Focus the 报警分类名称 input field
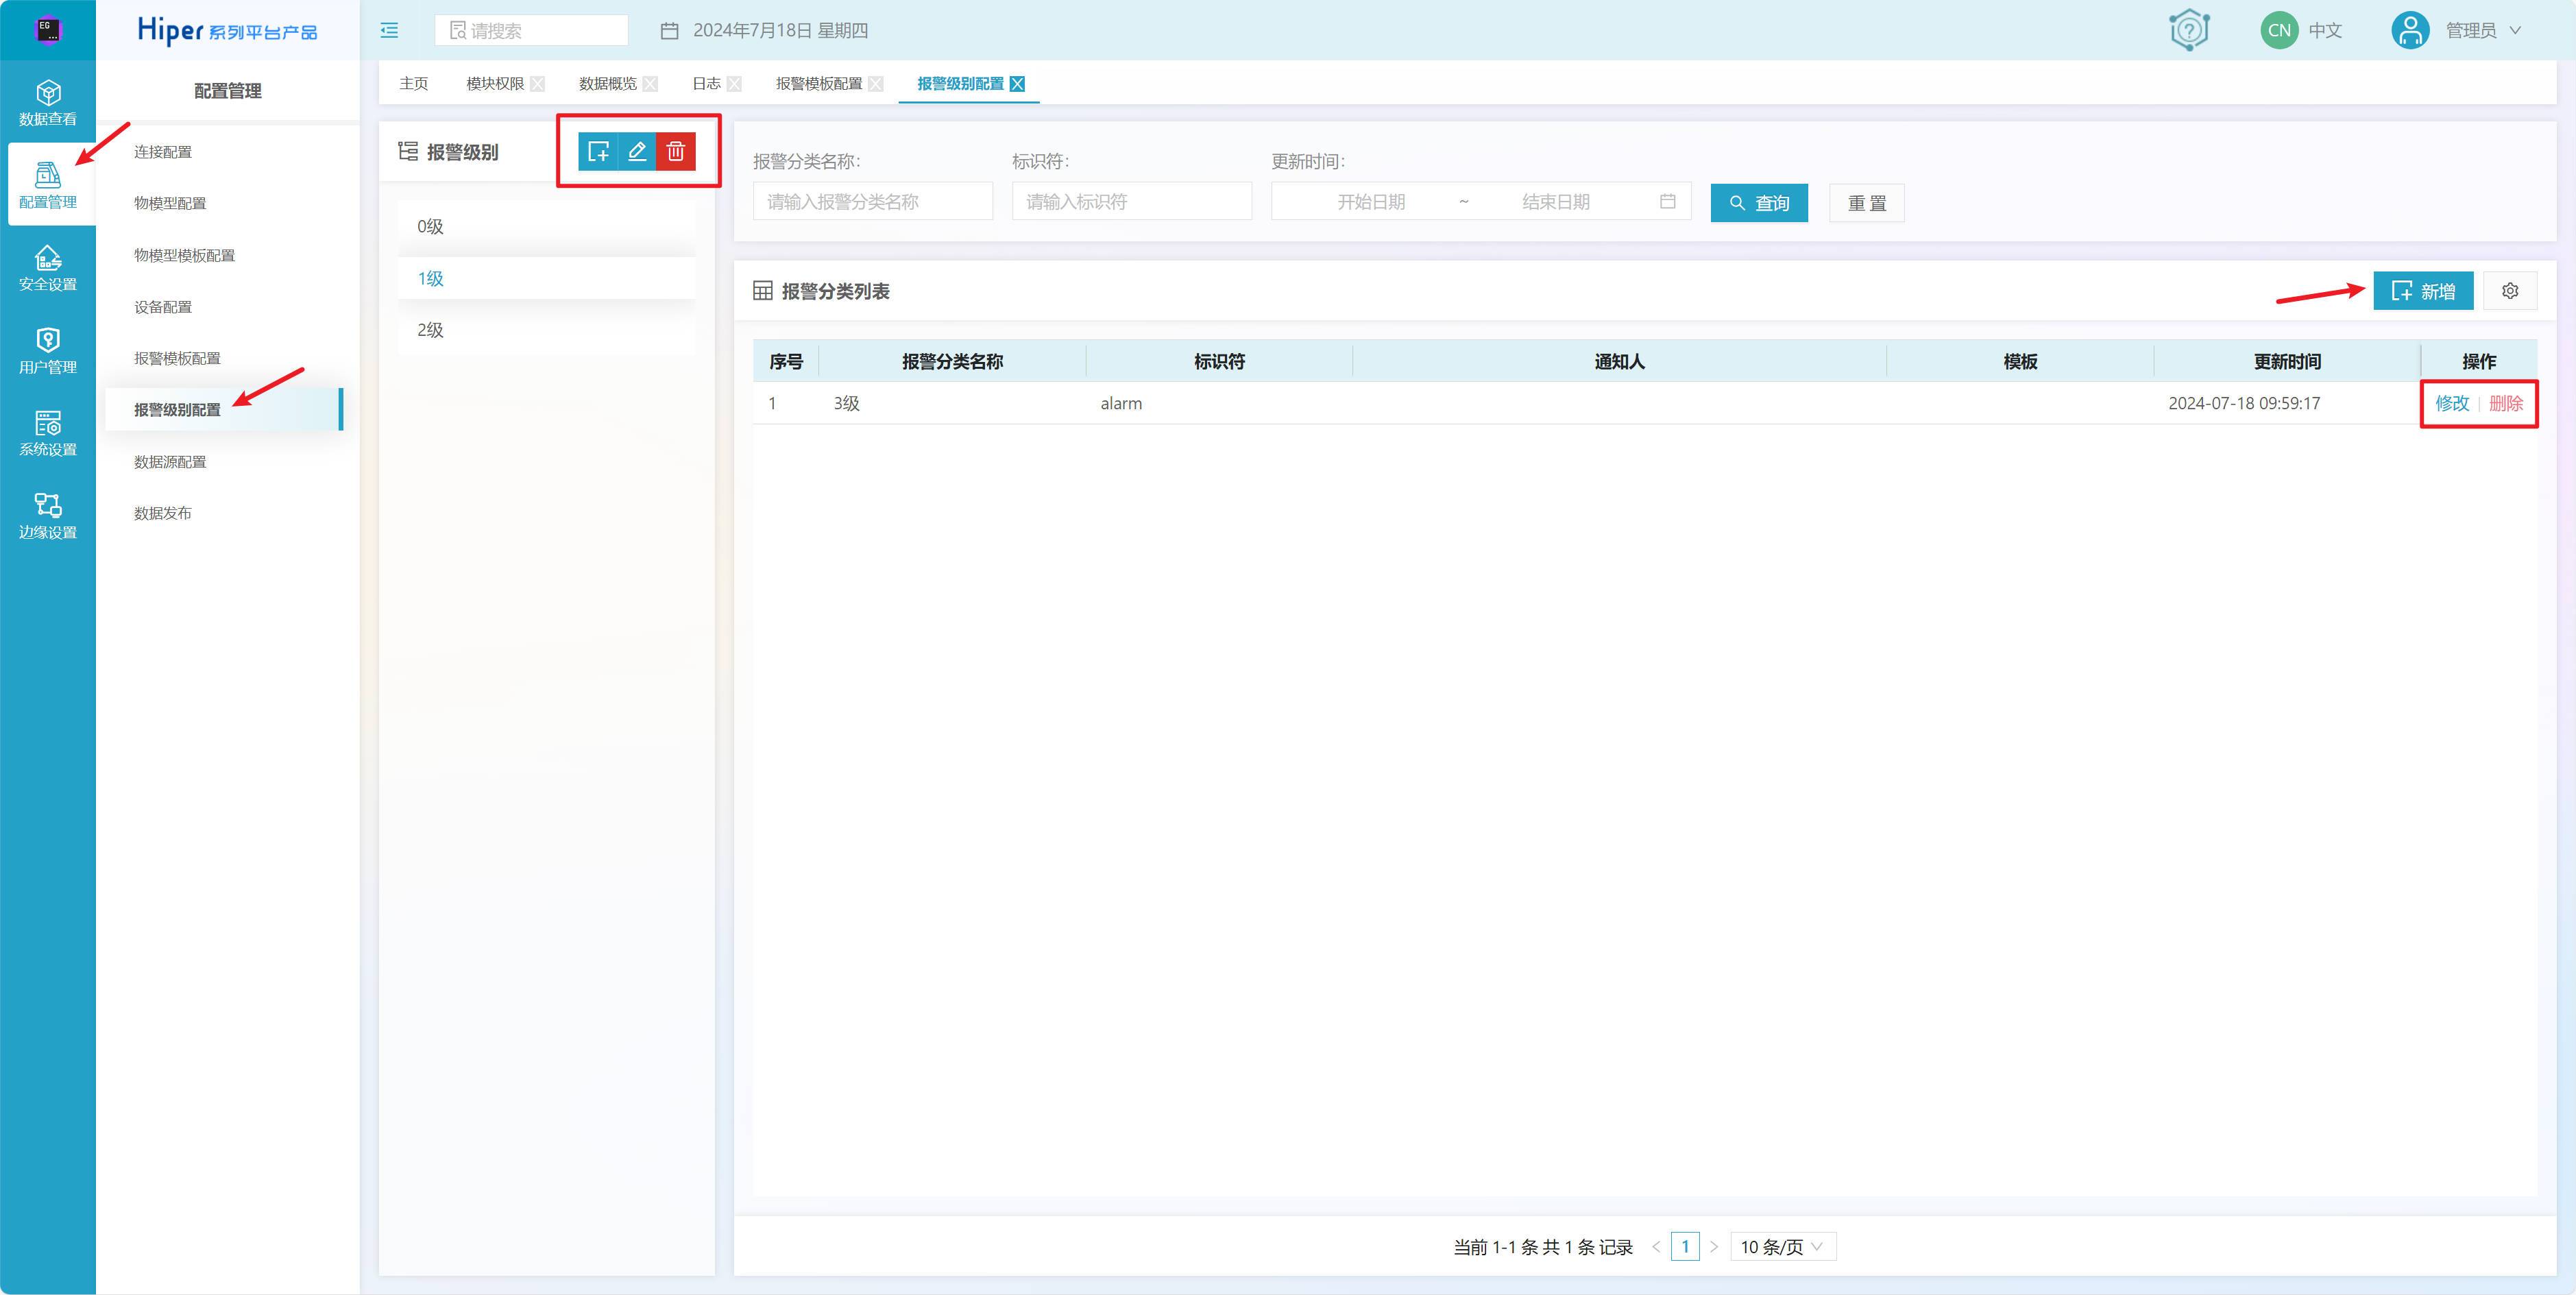 click(873, 201)
